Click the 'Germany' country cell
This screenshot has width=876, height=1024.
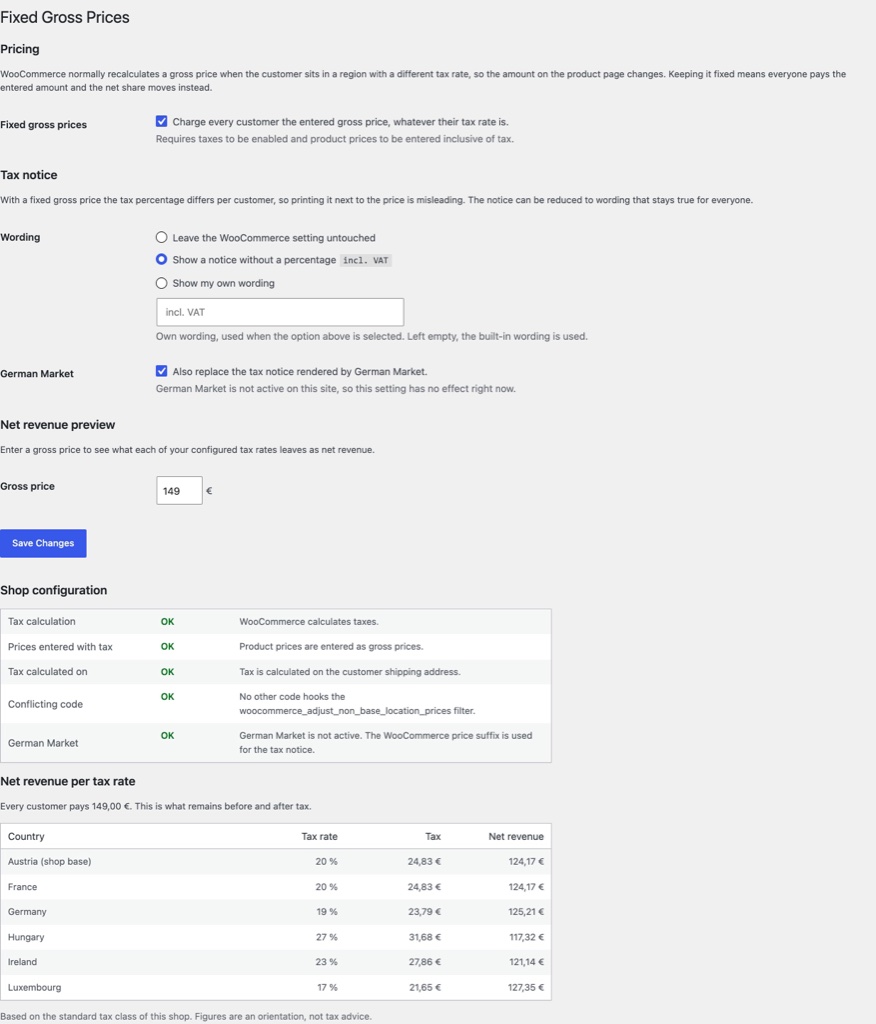tap(27, 912)
